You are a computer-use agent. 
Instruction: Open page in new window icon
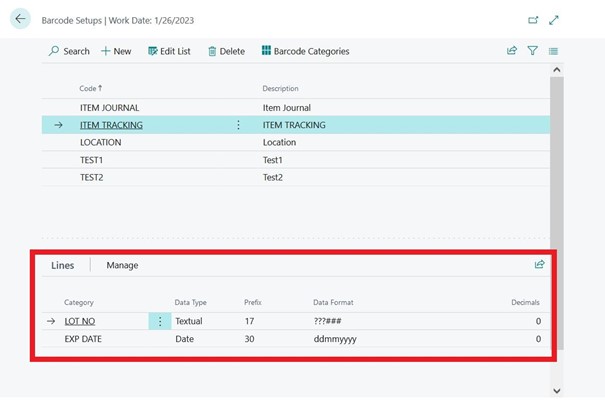[532, 20]
